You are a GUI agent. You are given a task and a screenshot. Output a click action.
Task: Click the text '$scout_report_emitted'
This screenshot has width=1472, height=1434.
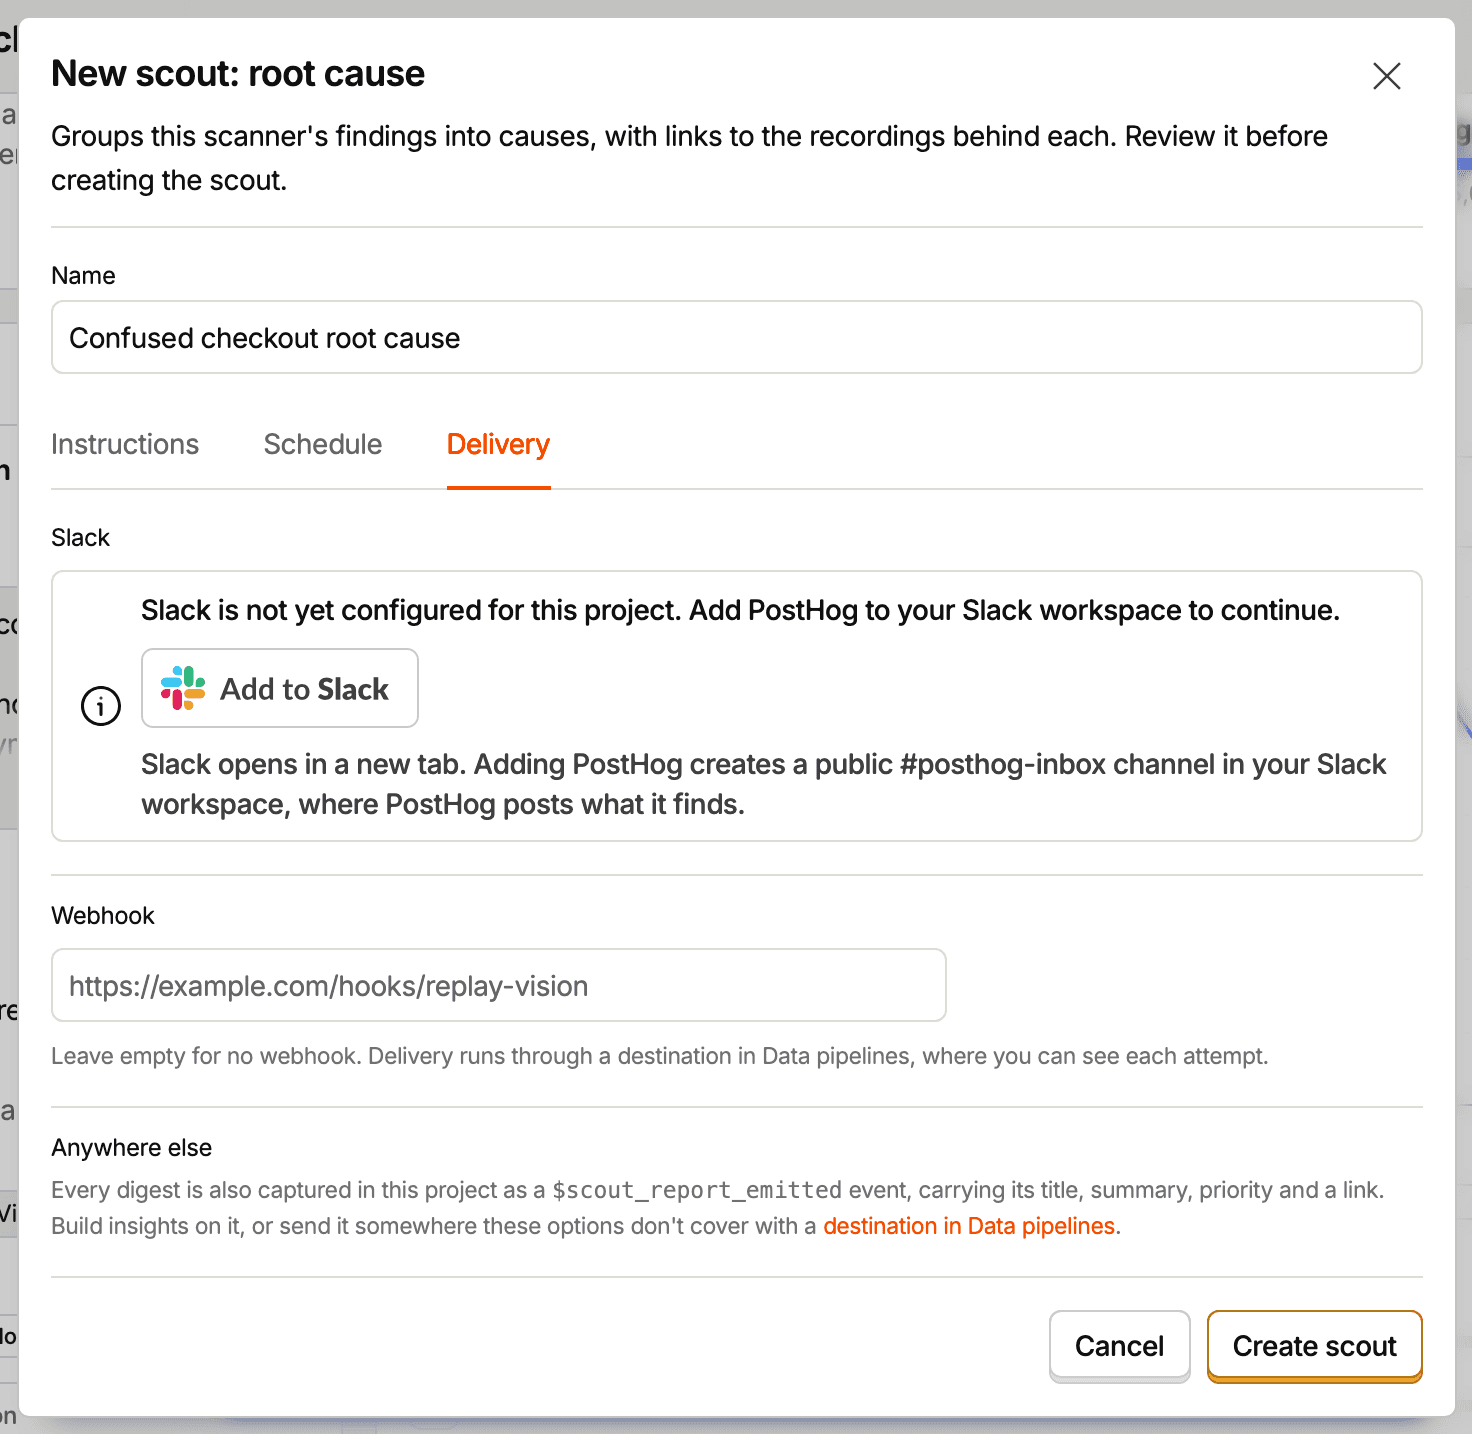tap(697, 1190)
